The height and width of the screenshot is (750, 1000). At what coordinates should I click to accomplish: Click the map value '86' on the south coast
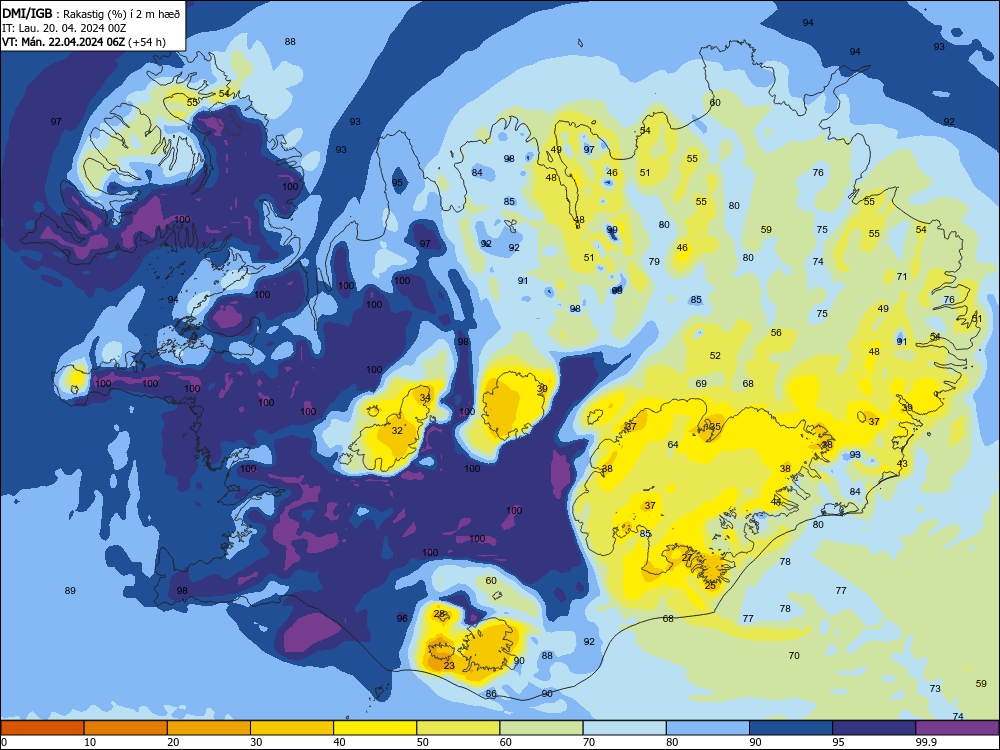pyautogui.click(x=490, y=694)
